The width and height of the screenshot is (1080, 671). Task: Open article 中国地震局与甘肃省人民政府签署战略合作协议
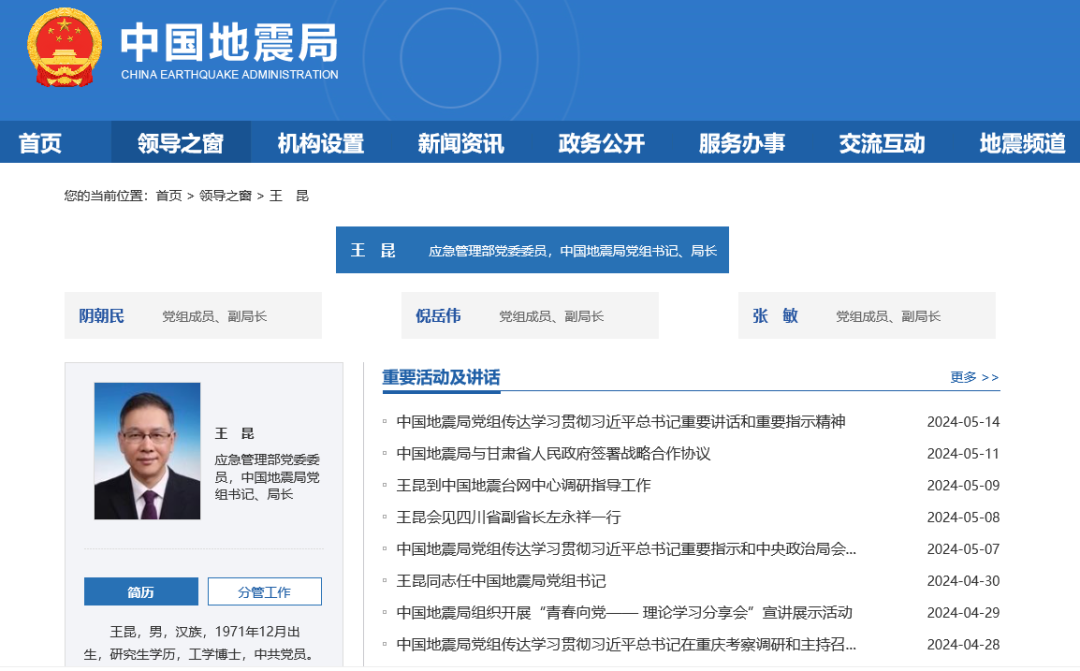click(x=553, y=453)
